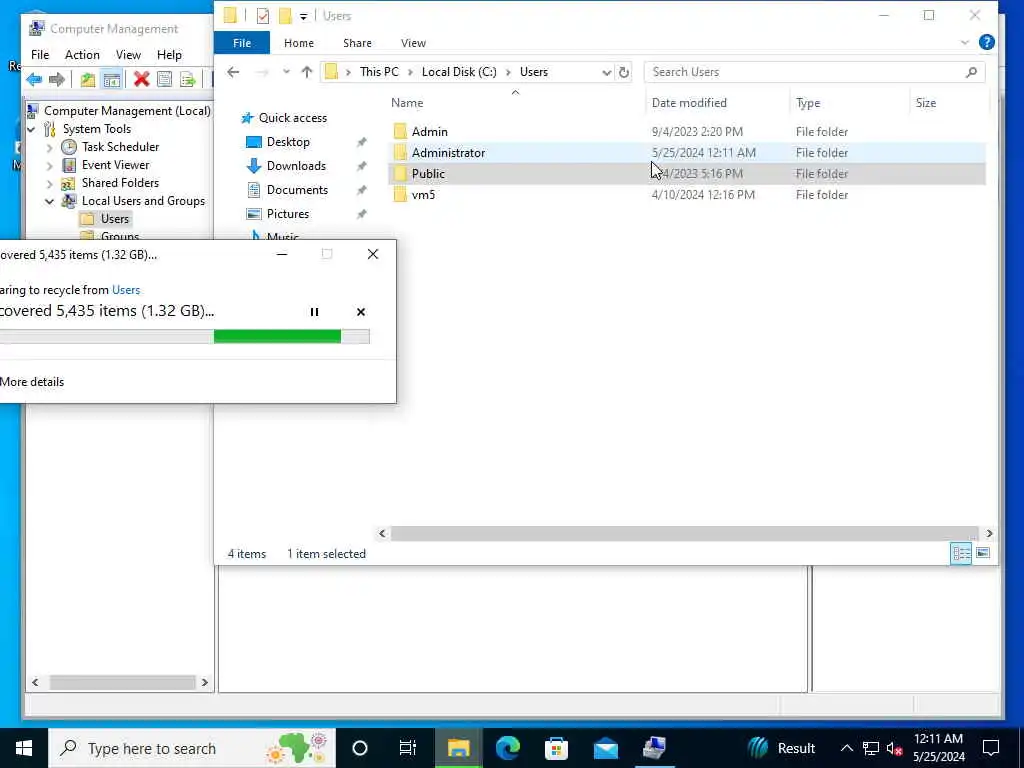
Task: Click the Explorer horizontal scrollbar right arrow
Action: pos(989,534)
